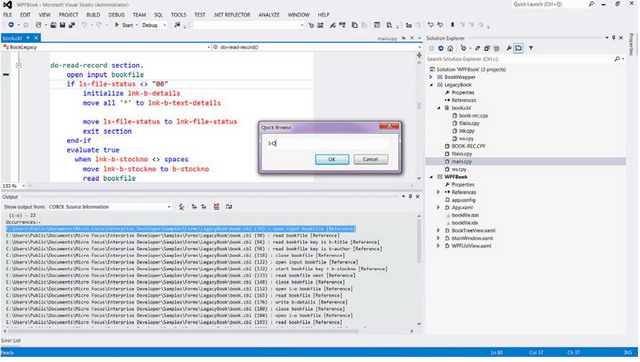Collapse the LegacyBook project node
Screen dimensions: 640x362
coord(431,85)
